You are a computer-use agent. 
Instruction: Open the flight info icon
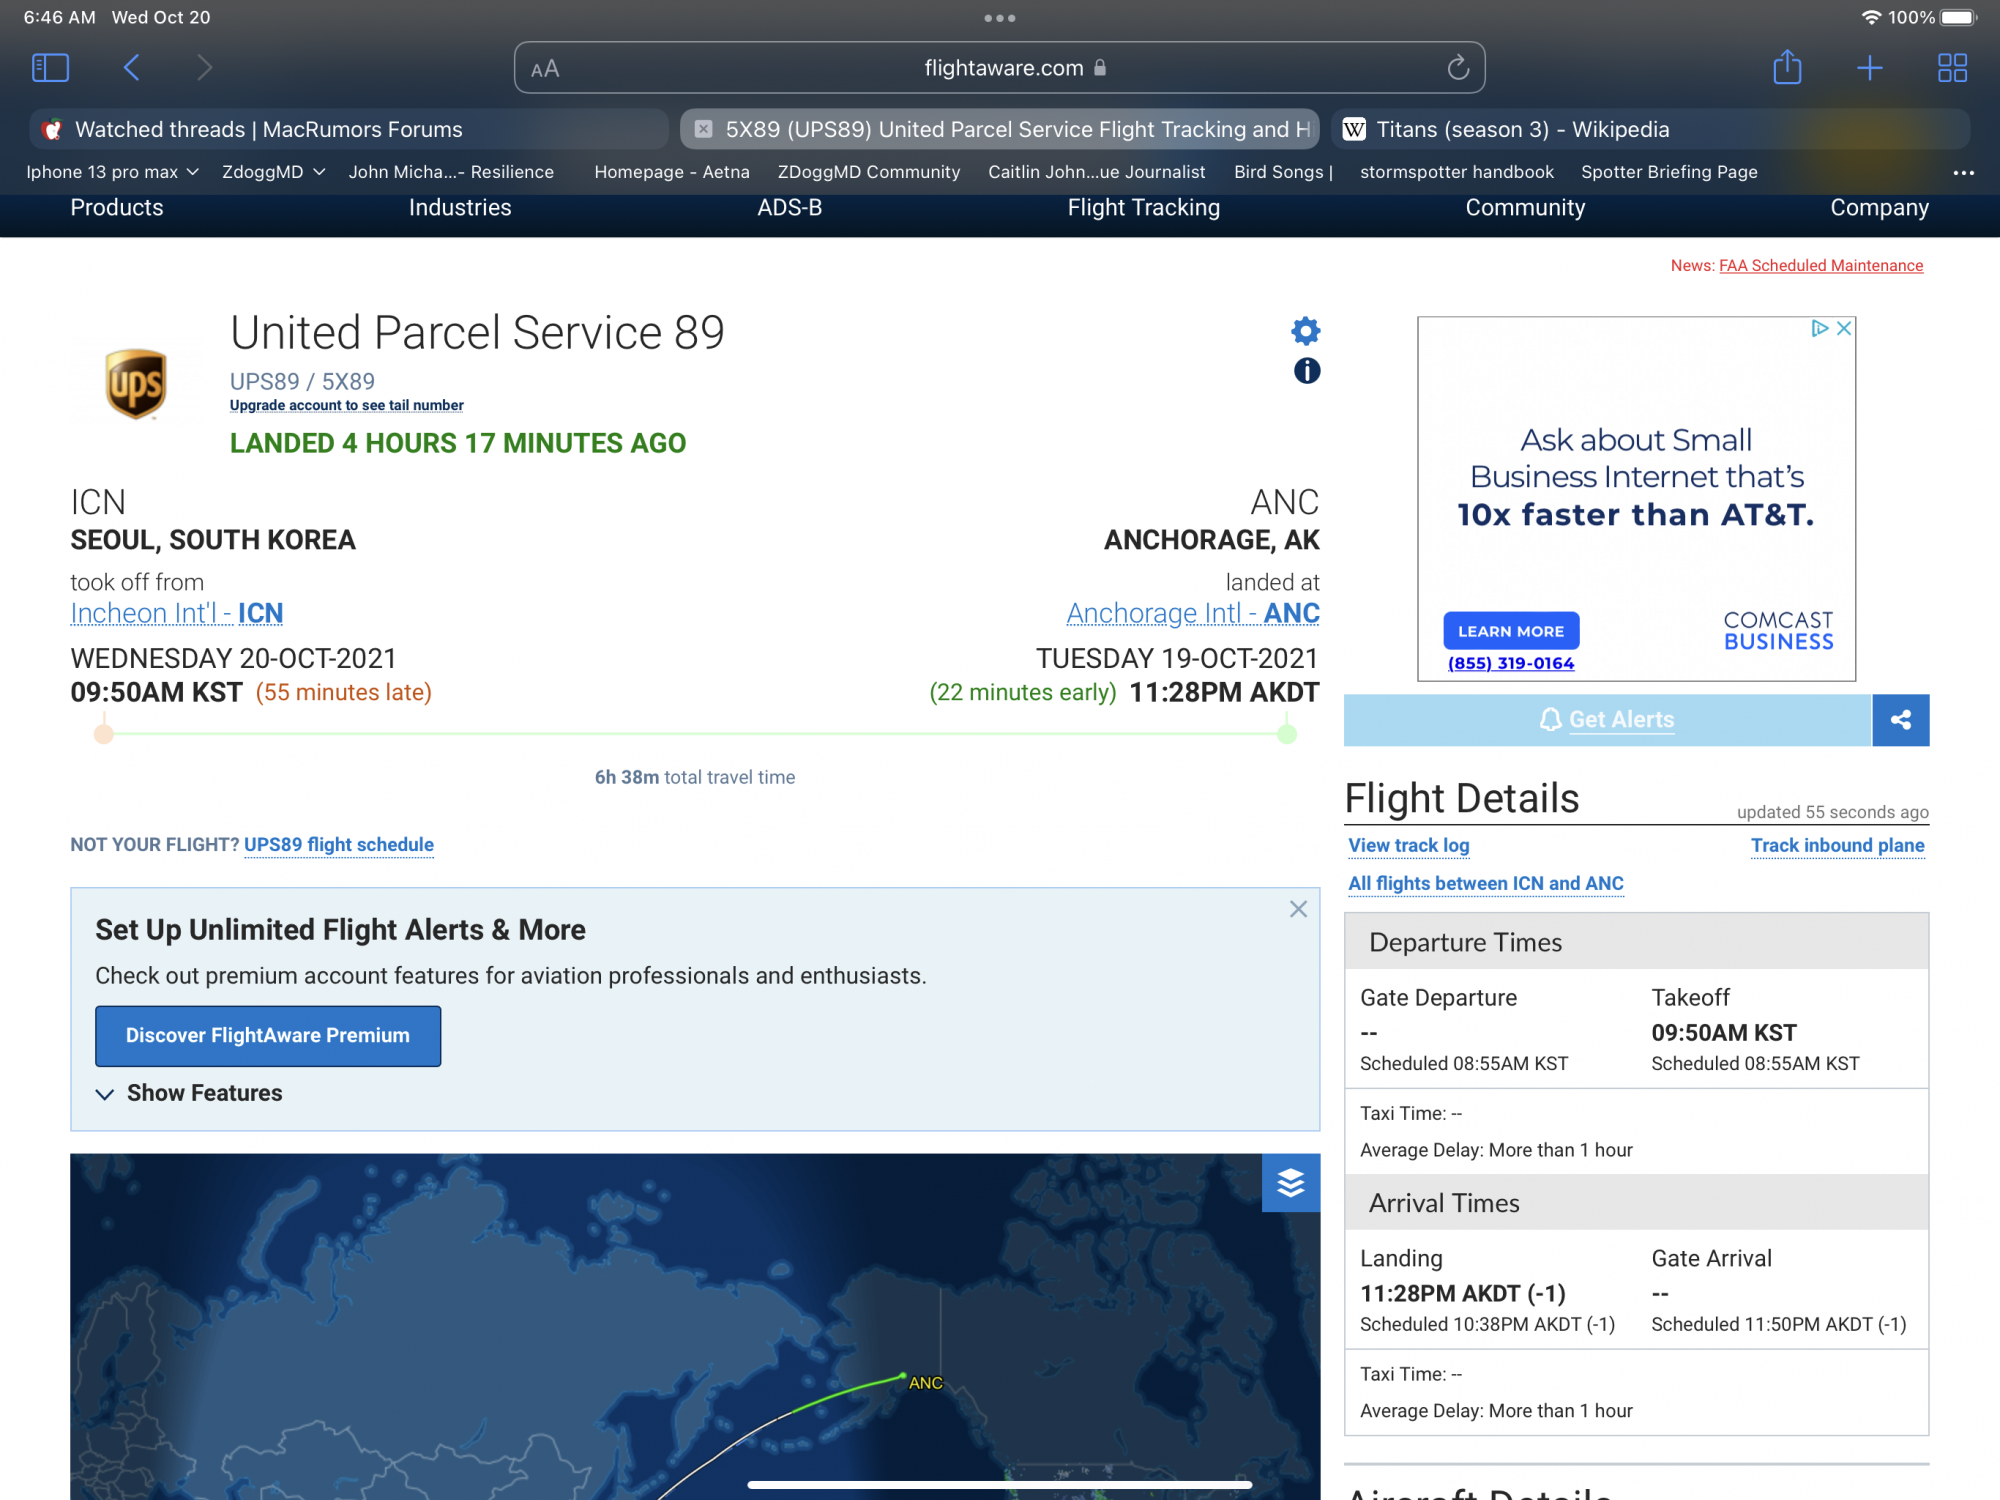1307,371
